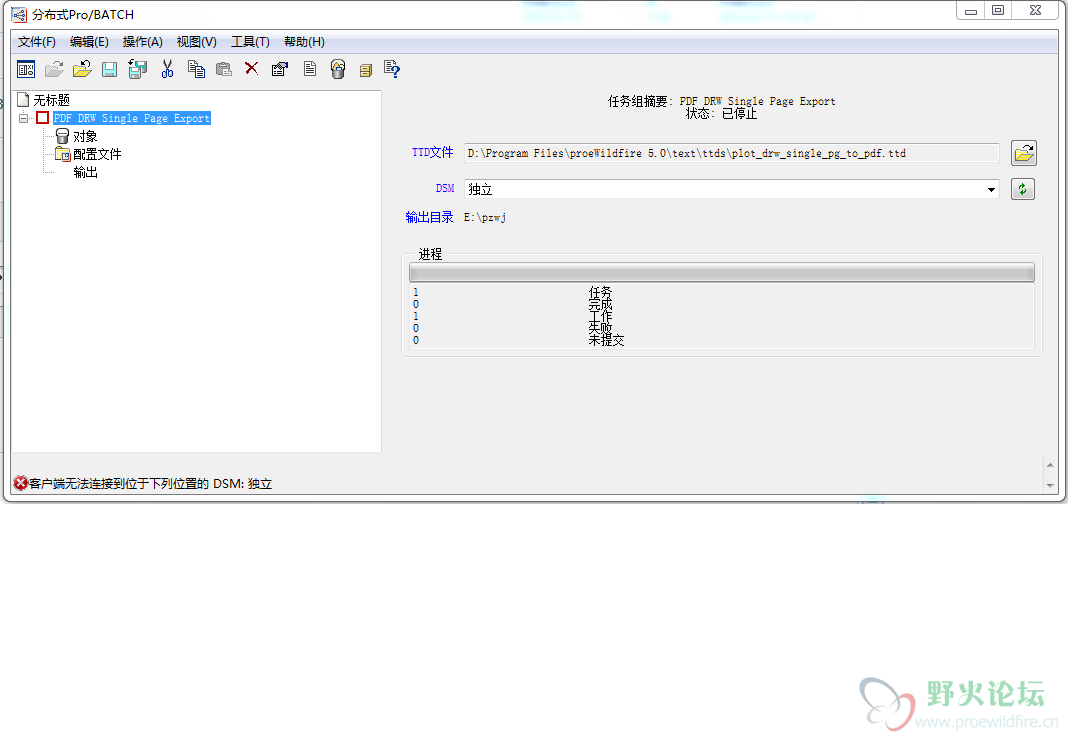The image size is (1068, 740).
Task: Click the 工作 row in progress list
Action: click(x=721, y=316)
